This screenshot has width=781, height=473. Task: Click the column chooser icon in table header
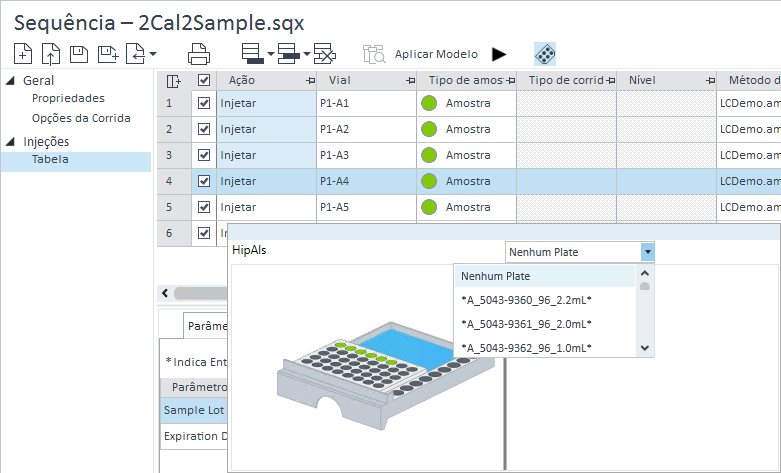coord(173,80)
